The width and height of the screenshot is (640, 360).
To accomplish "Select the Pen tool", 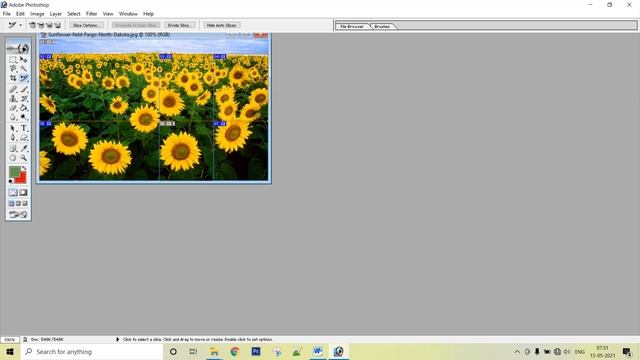I will coord(13,138).
